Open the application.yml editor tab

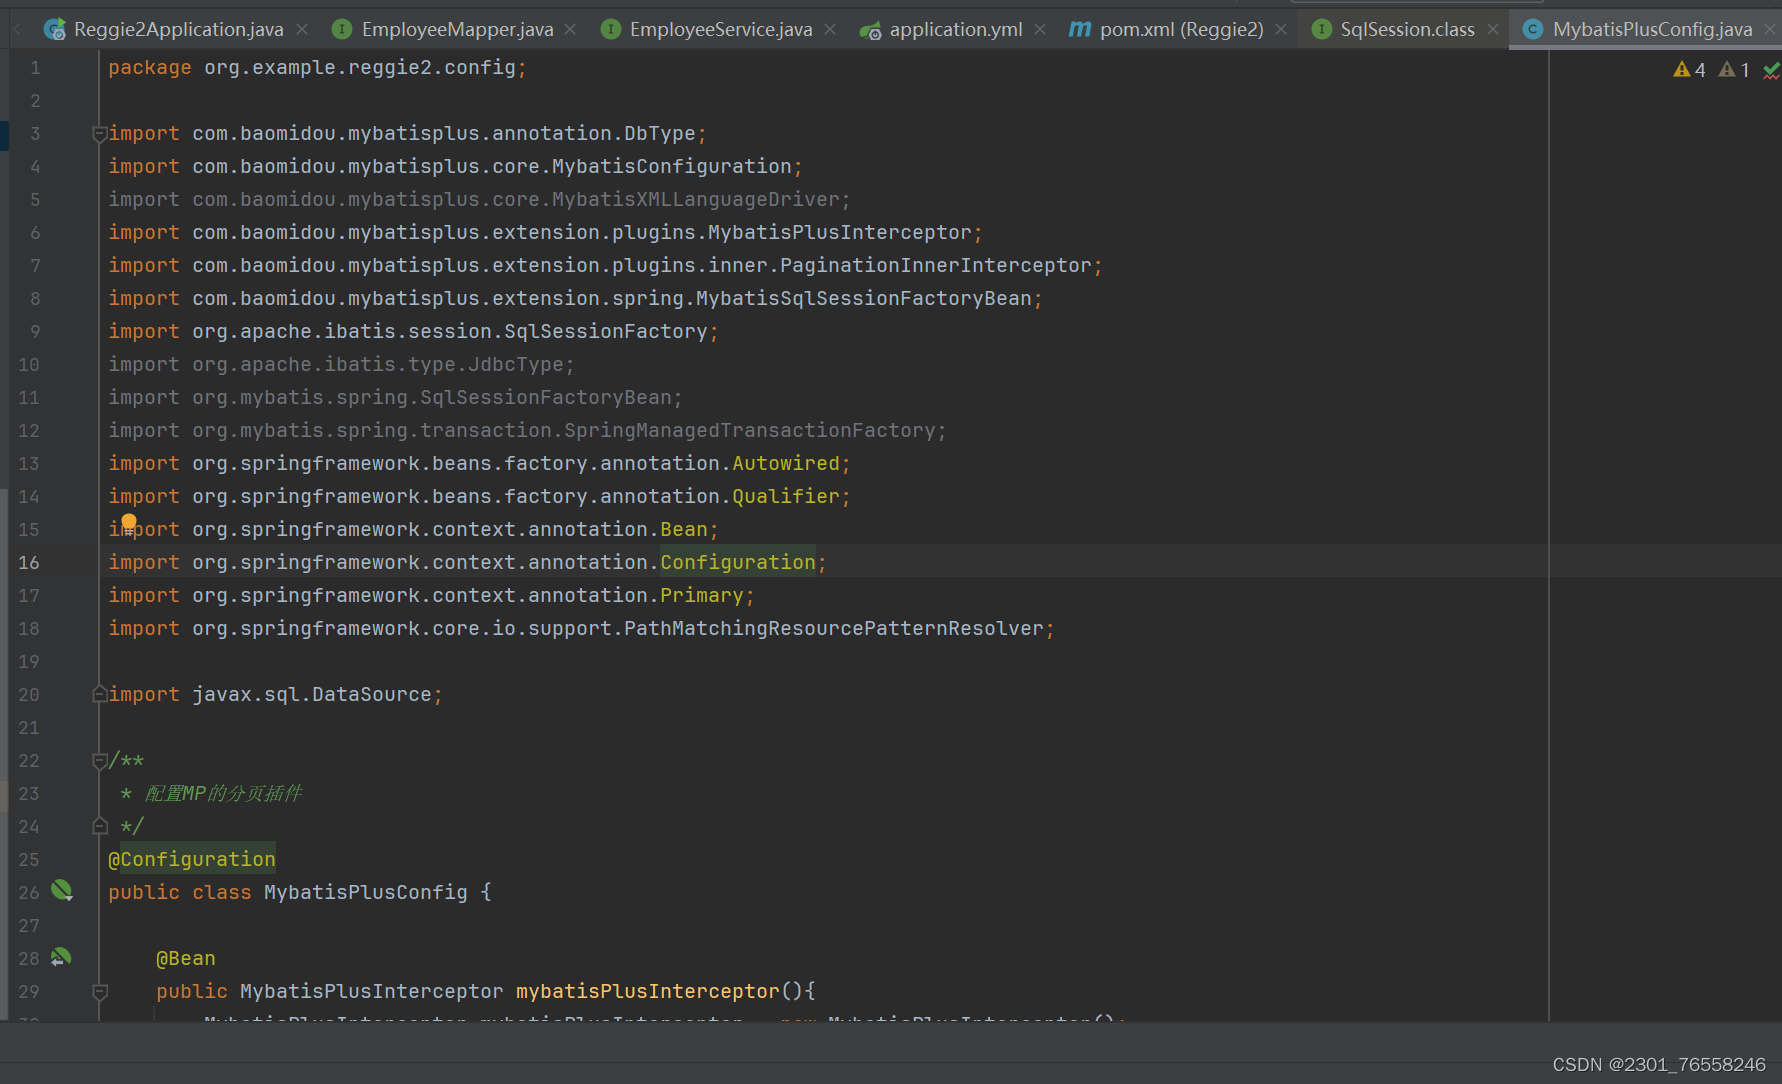coord(955,30)
